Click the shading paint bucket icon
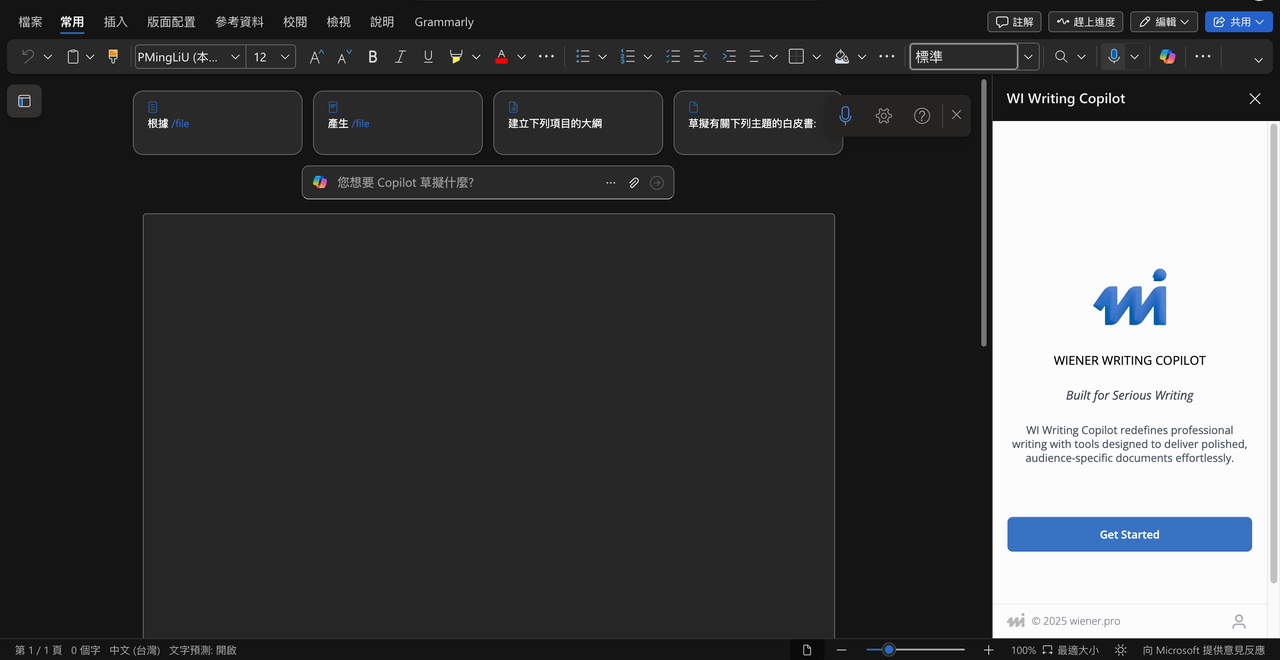1280x660 pixels. tap(841, 57)
